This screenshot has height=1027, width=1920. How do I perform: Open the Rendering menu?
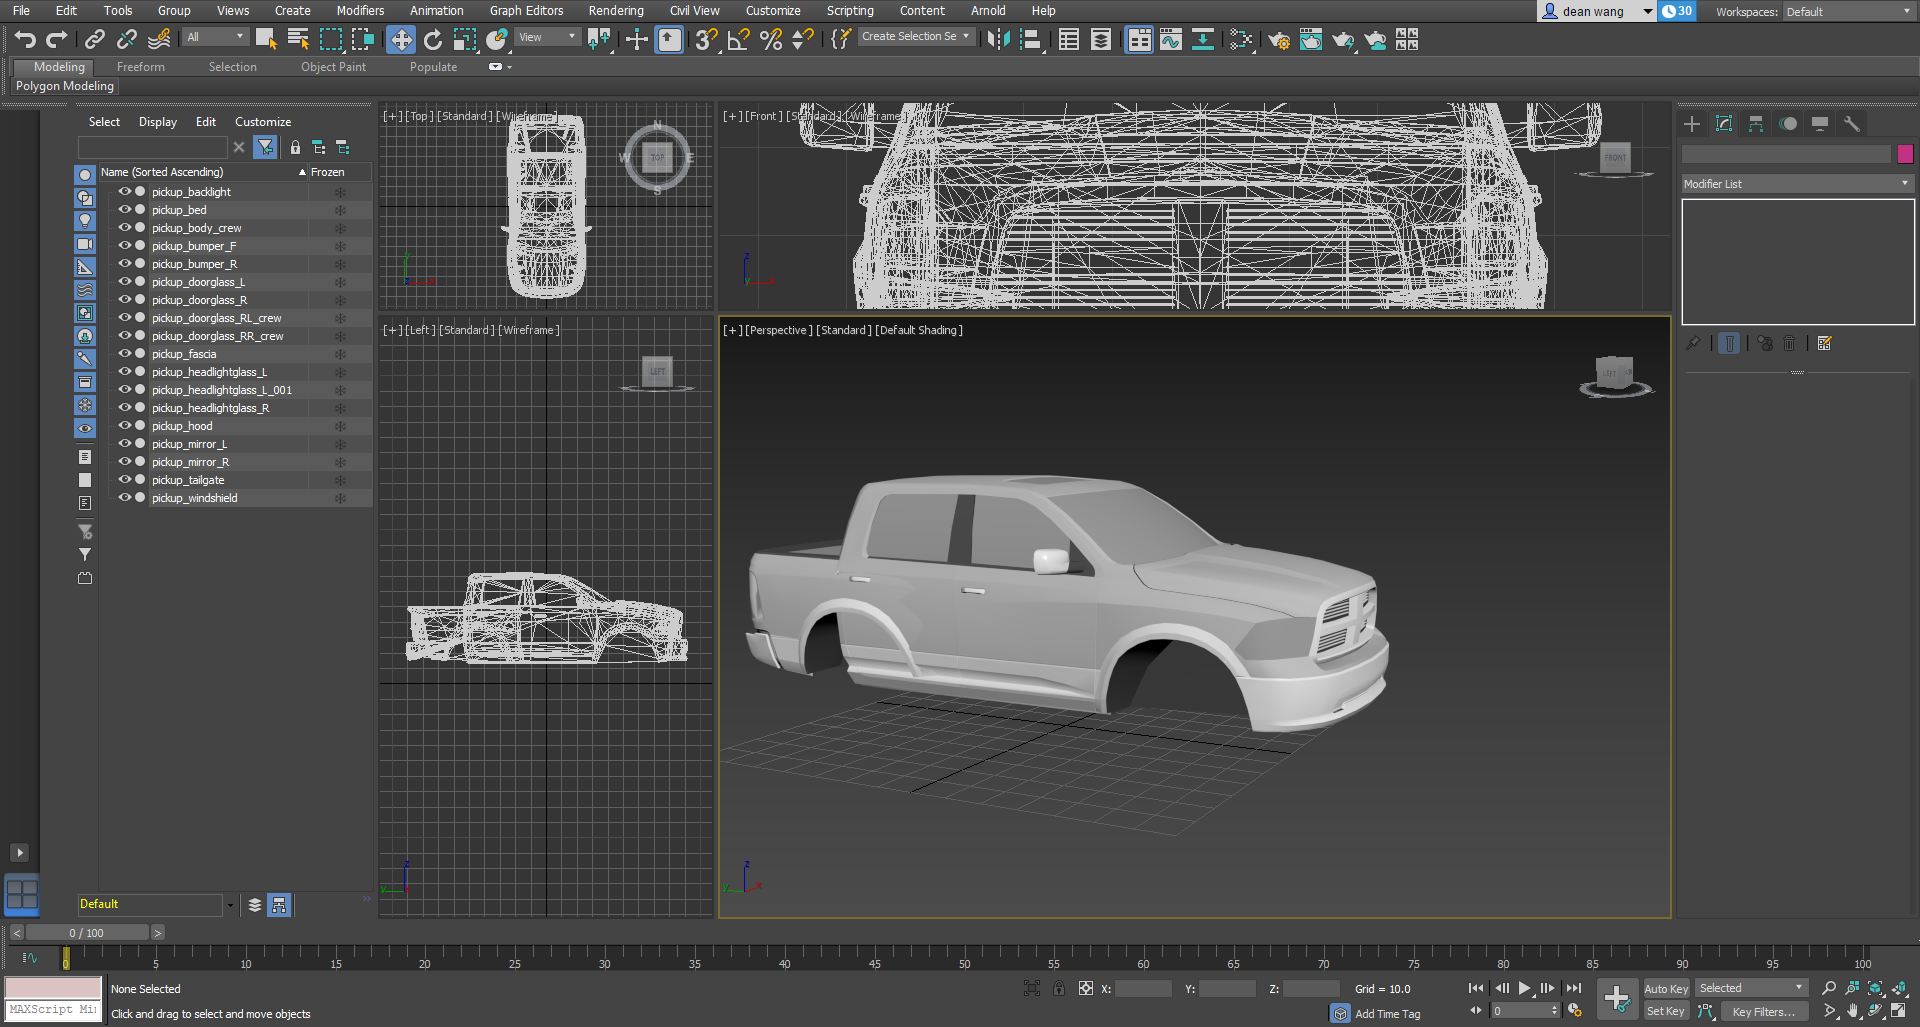pyautogui.click(x=615, y=11)
